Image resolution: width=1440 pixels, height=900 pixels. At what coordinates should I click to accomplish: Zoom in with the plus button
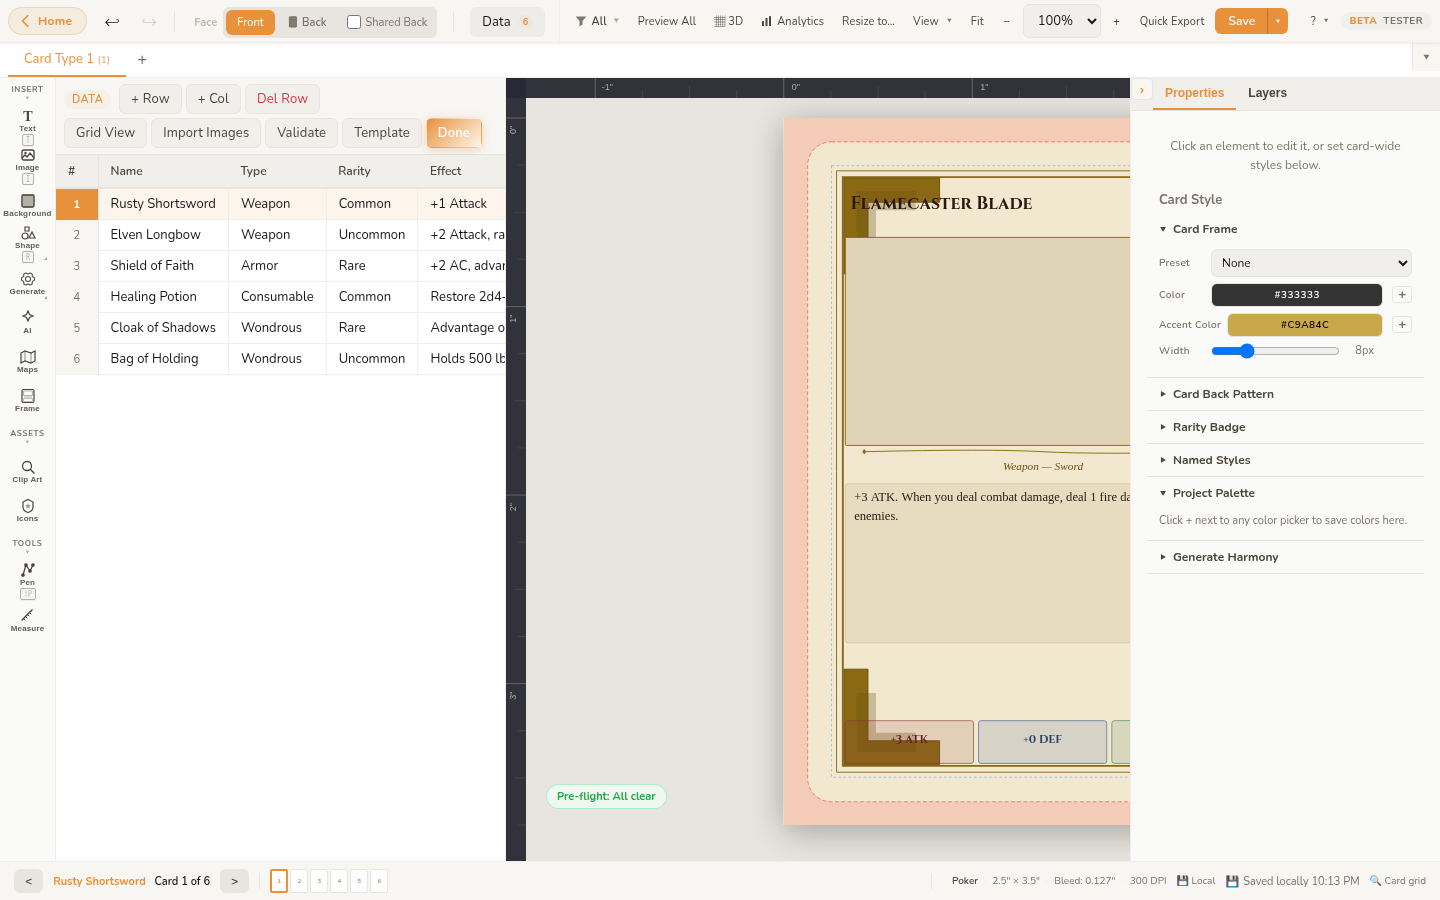[1116, 21]
